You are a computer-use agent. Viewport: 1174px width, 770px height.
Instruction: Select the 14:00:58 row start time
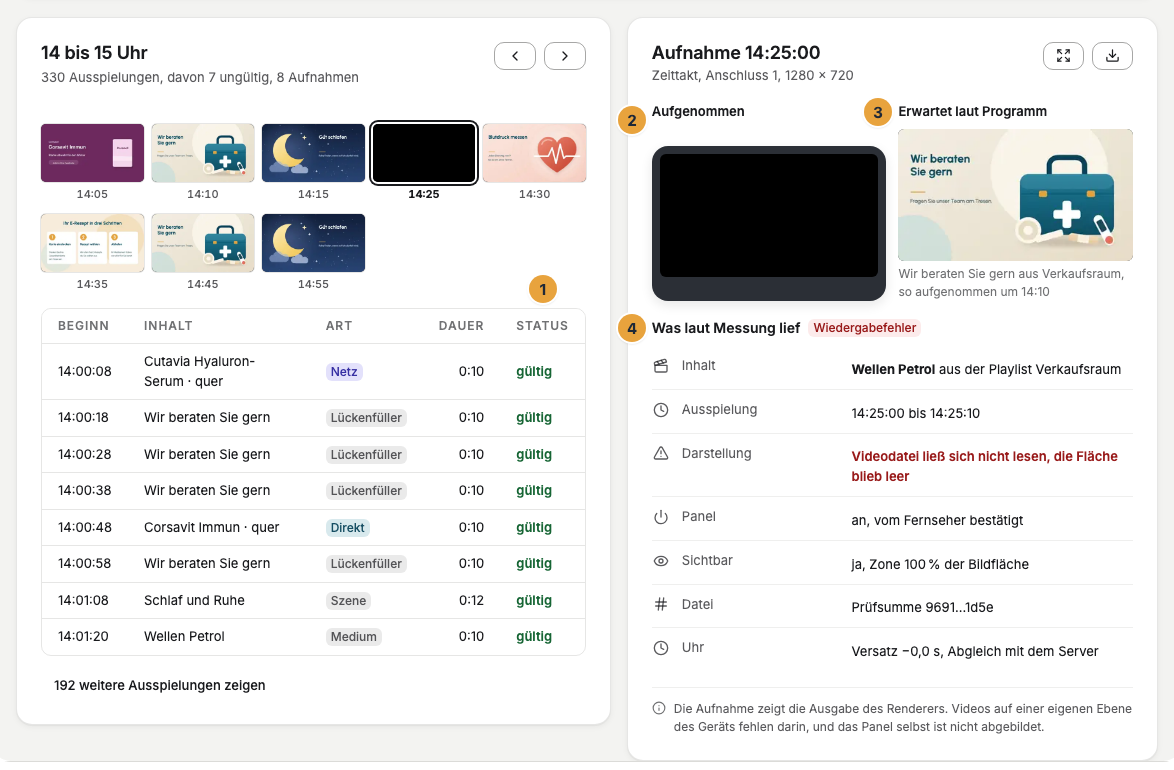coord(85,563)
